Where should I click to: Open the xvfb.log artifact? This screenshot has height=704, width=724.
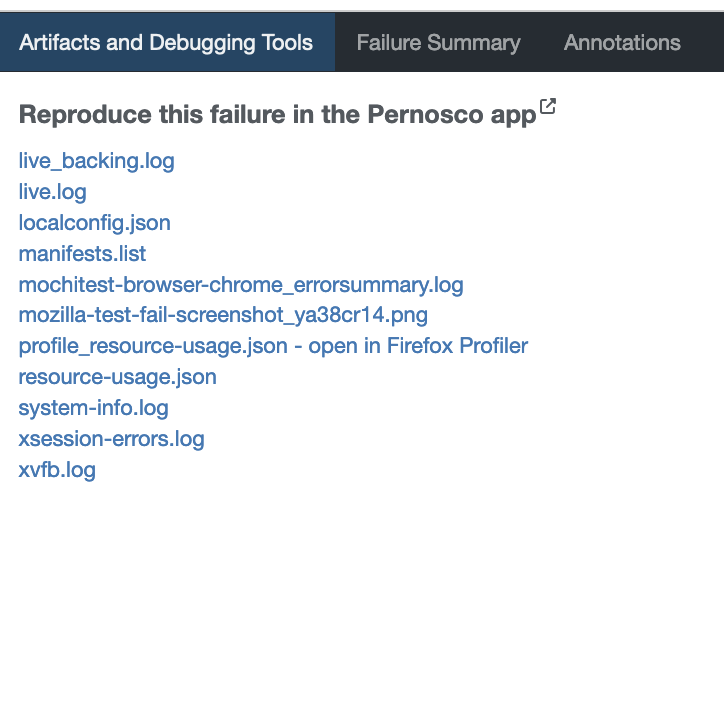(57, 470)
